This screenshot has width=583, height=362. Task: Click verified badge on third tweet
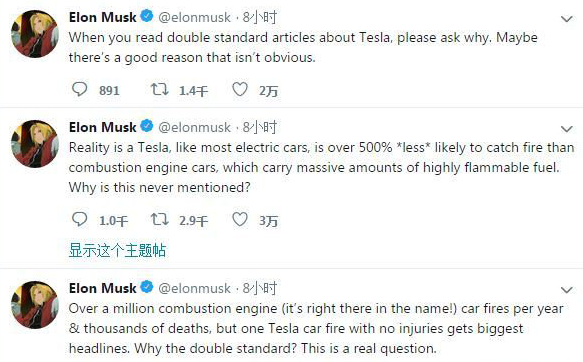pyautogui.click(x=147, y=287)
